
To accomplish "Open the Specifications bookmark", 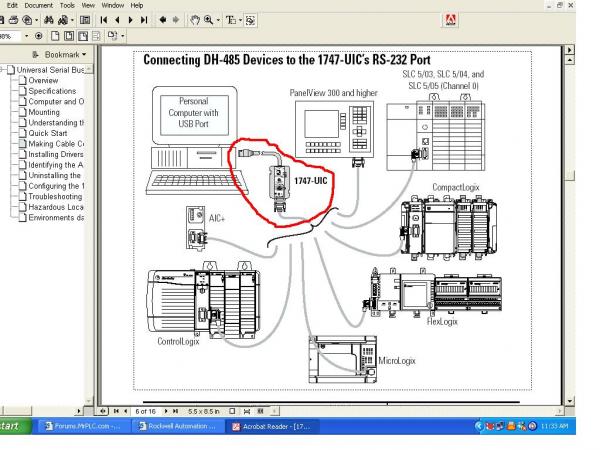I will click(52, 91).
